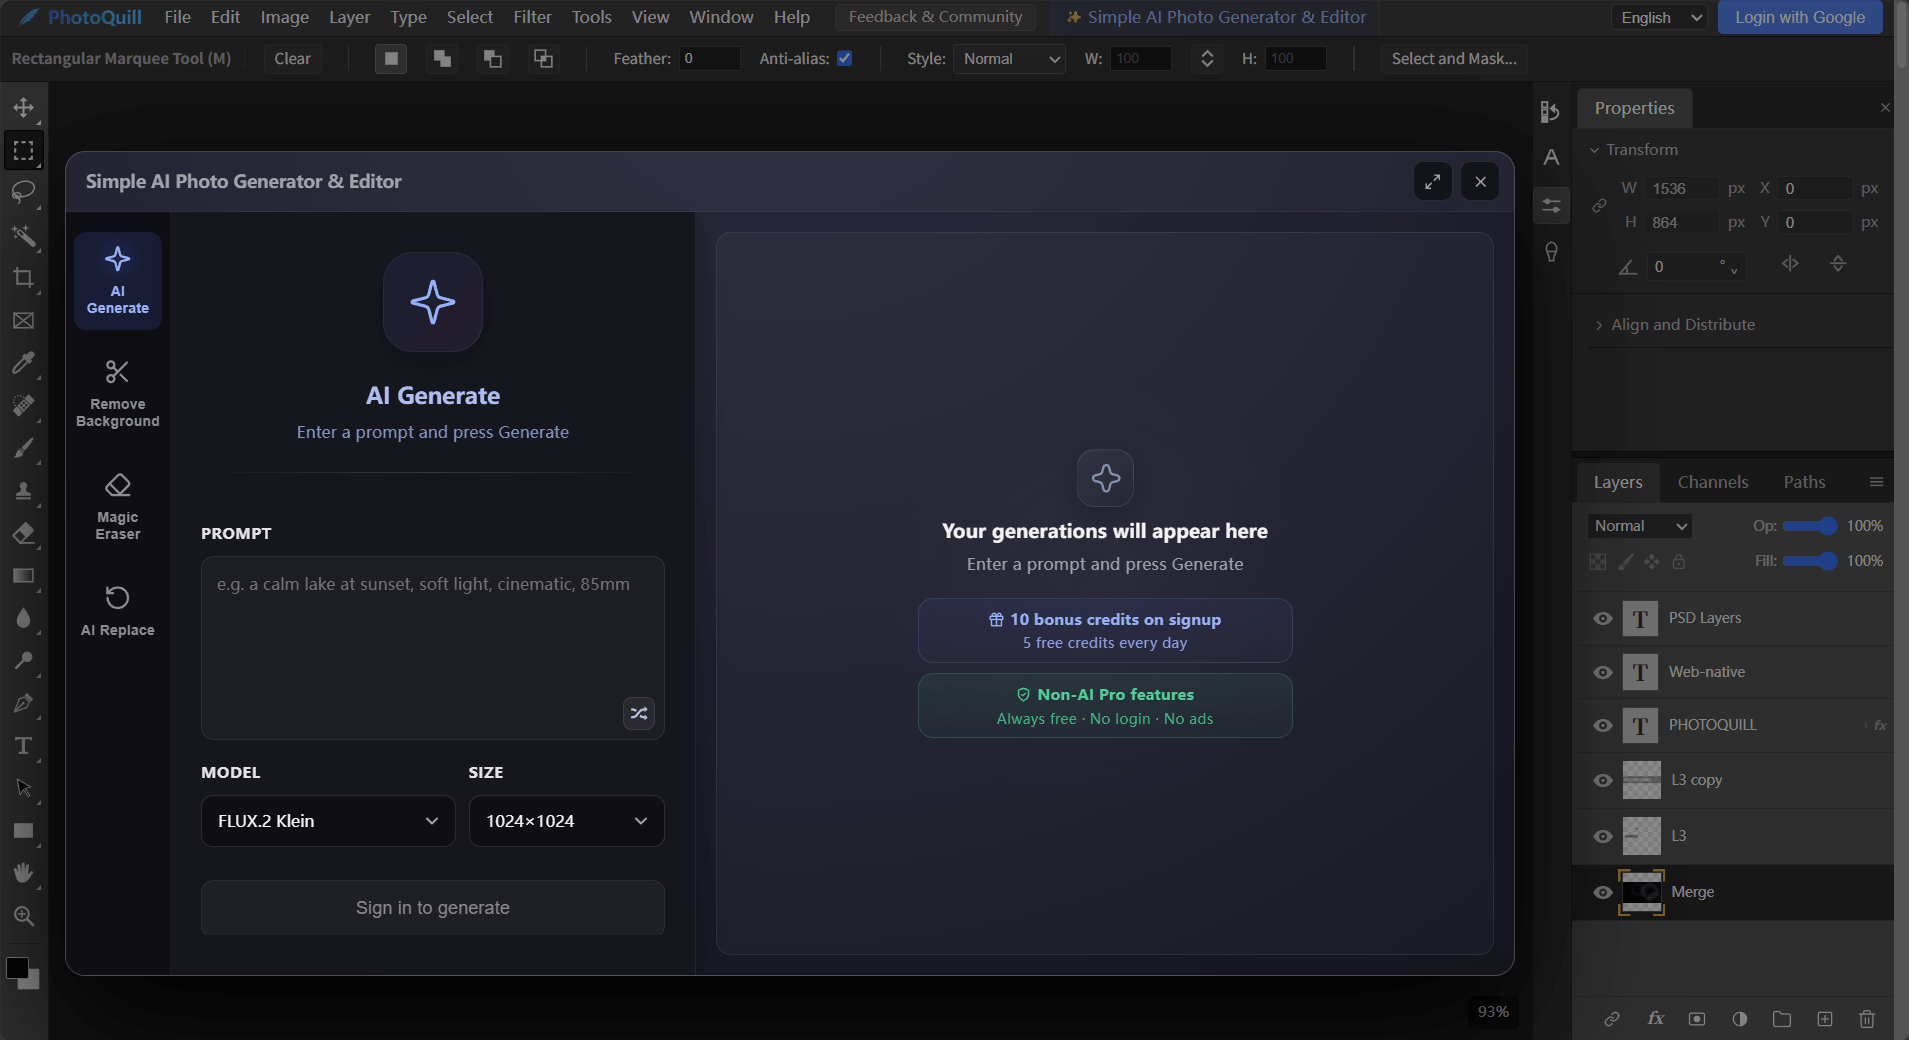Hide the PSD Layers layer
The height and width of the screenshot is (1040, 1909).
[1603, 618]
